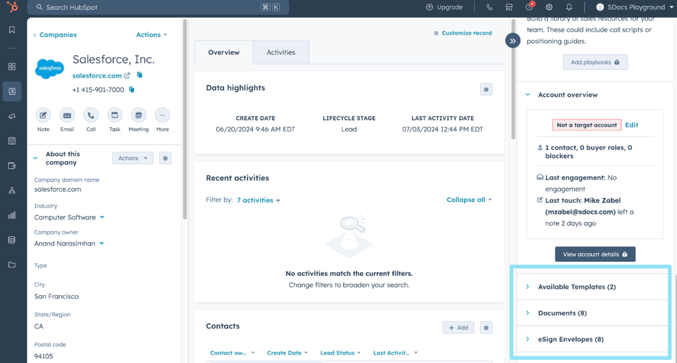
Task: Open the bookmarks sidebar icon
Action: tap(12, 30)
